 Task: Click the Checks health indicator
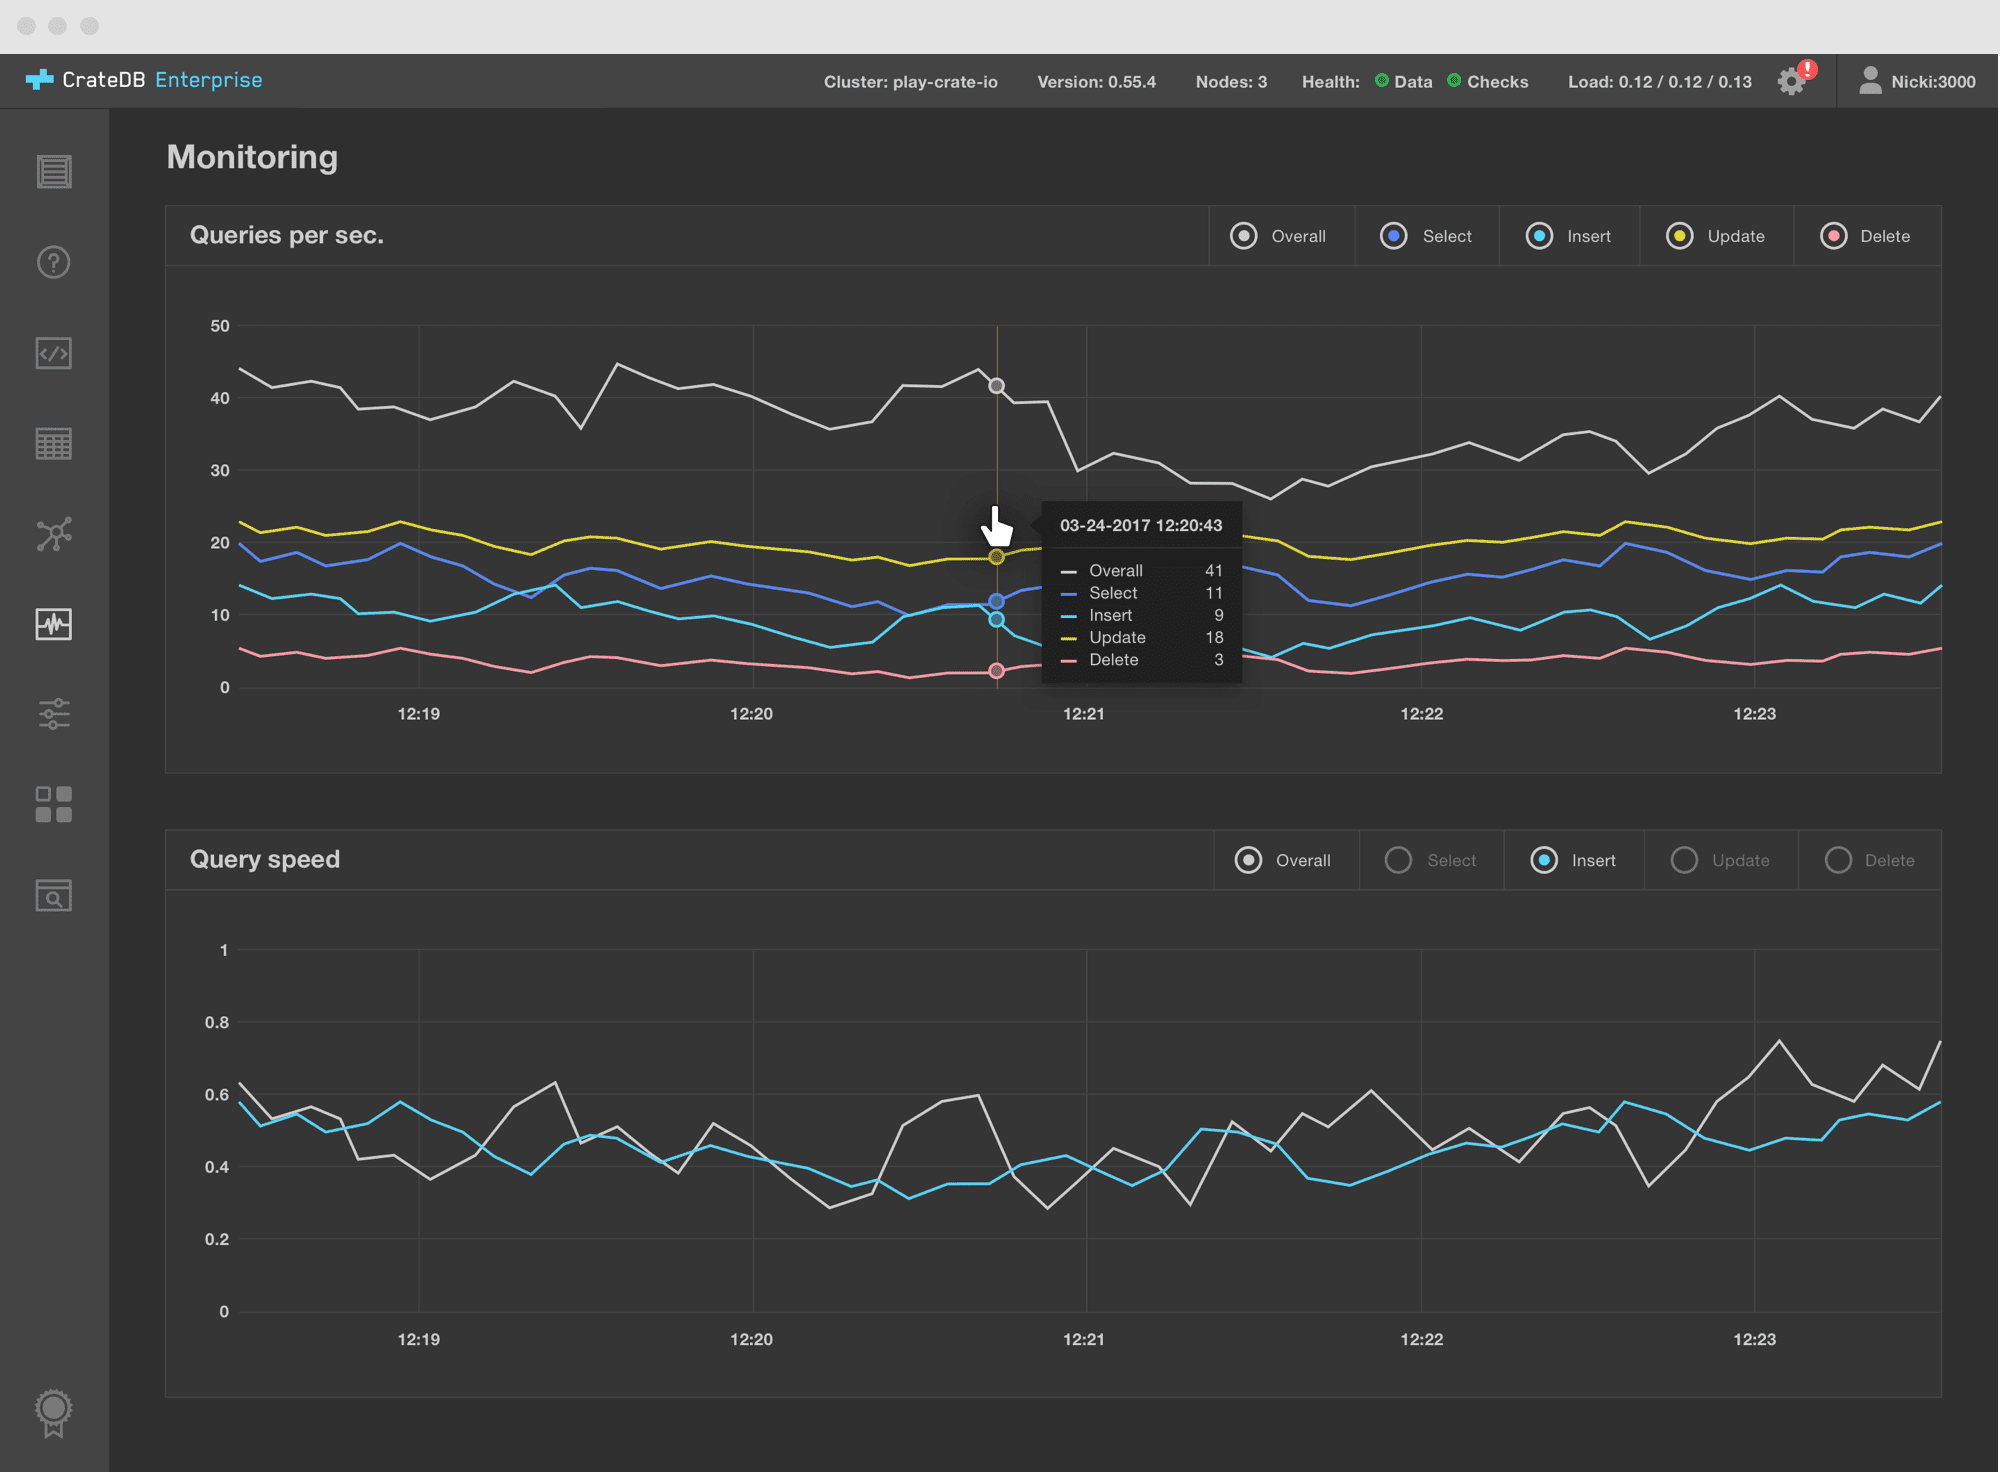pos(1488,81)
